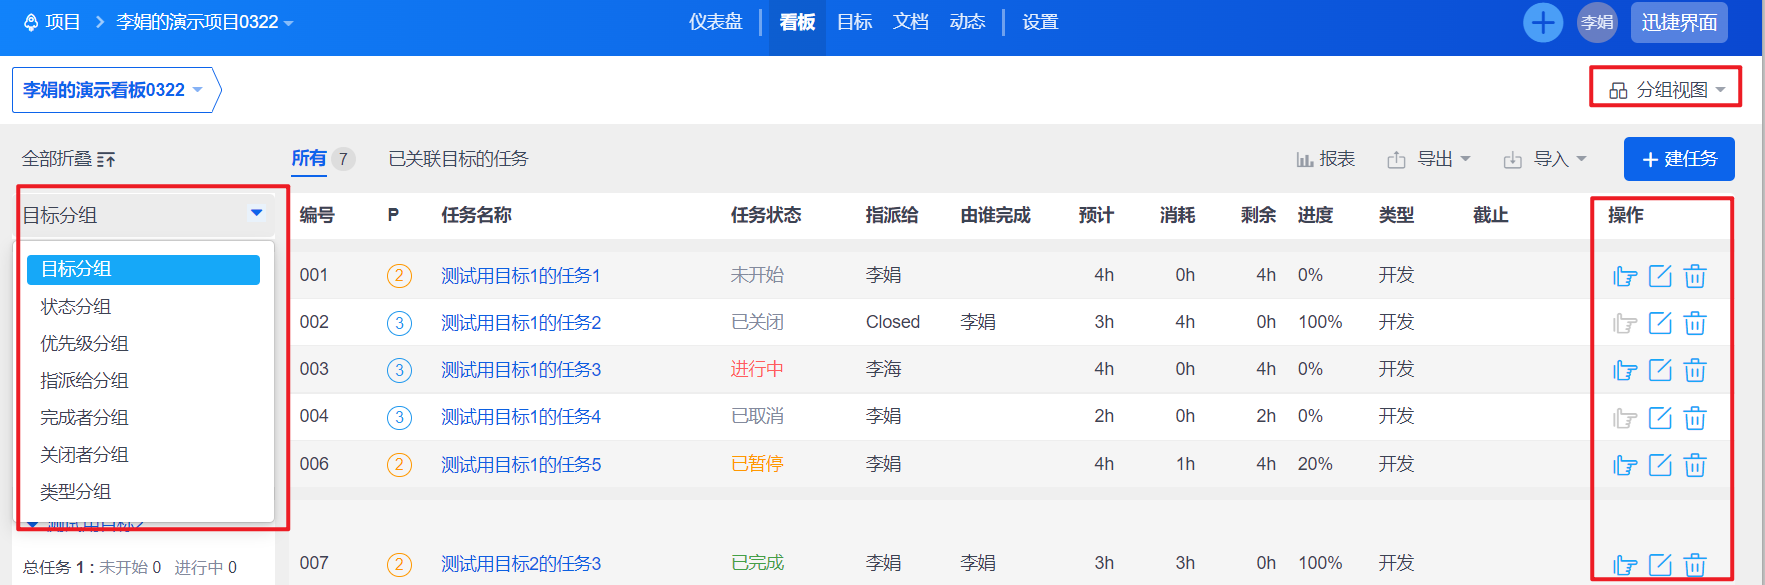The height and width of the screenshot is (585, 1765).
Task: Open the 报表 chart report
Action: point(1326,159)
